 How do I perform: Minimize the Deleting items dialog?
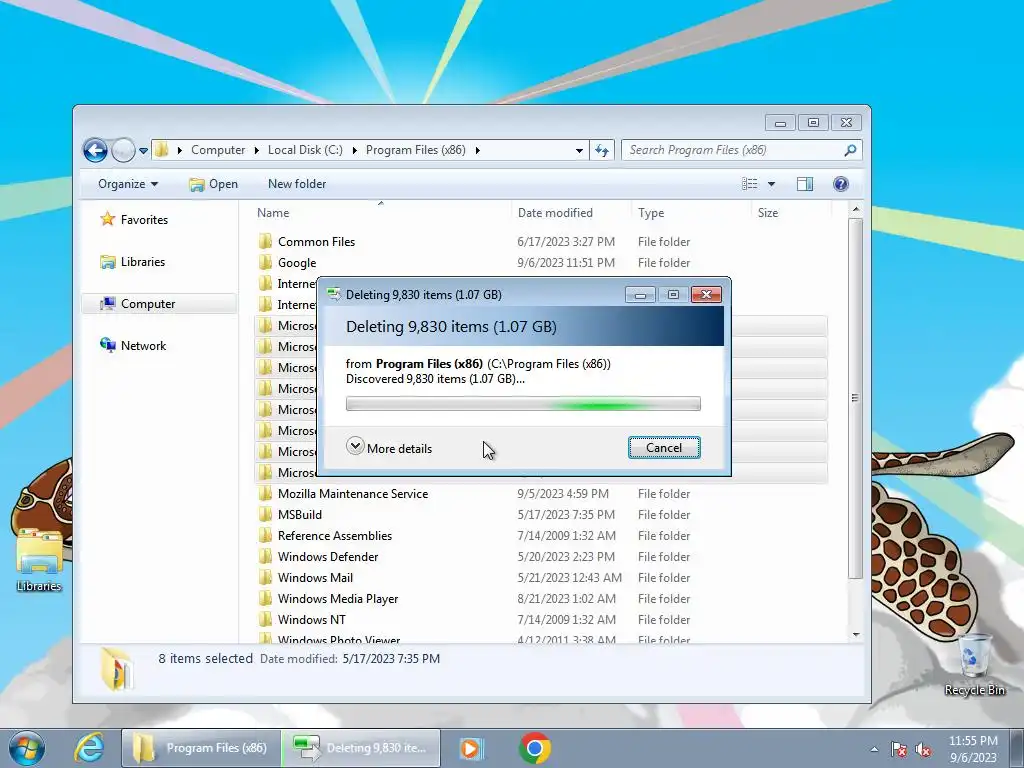click(x=640, y=295)
